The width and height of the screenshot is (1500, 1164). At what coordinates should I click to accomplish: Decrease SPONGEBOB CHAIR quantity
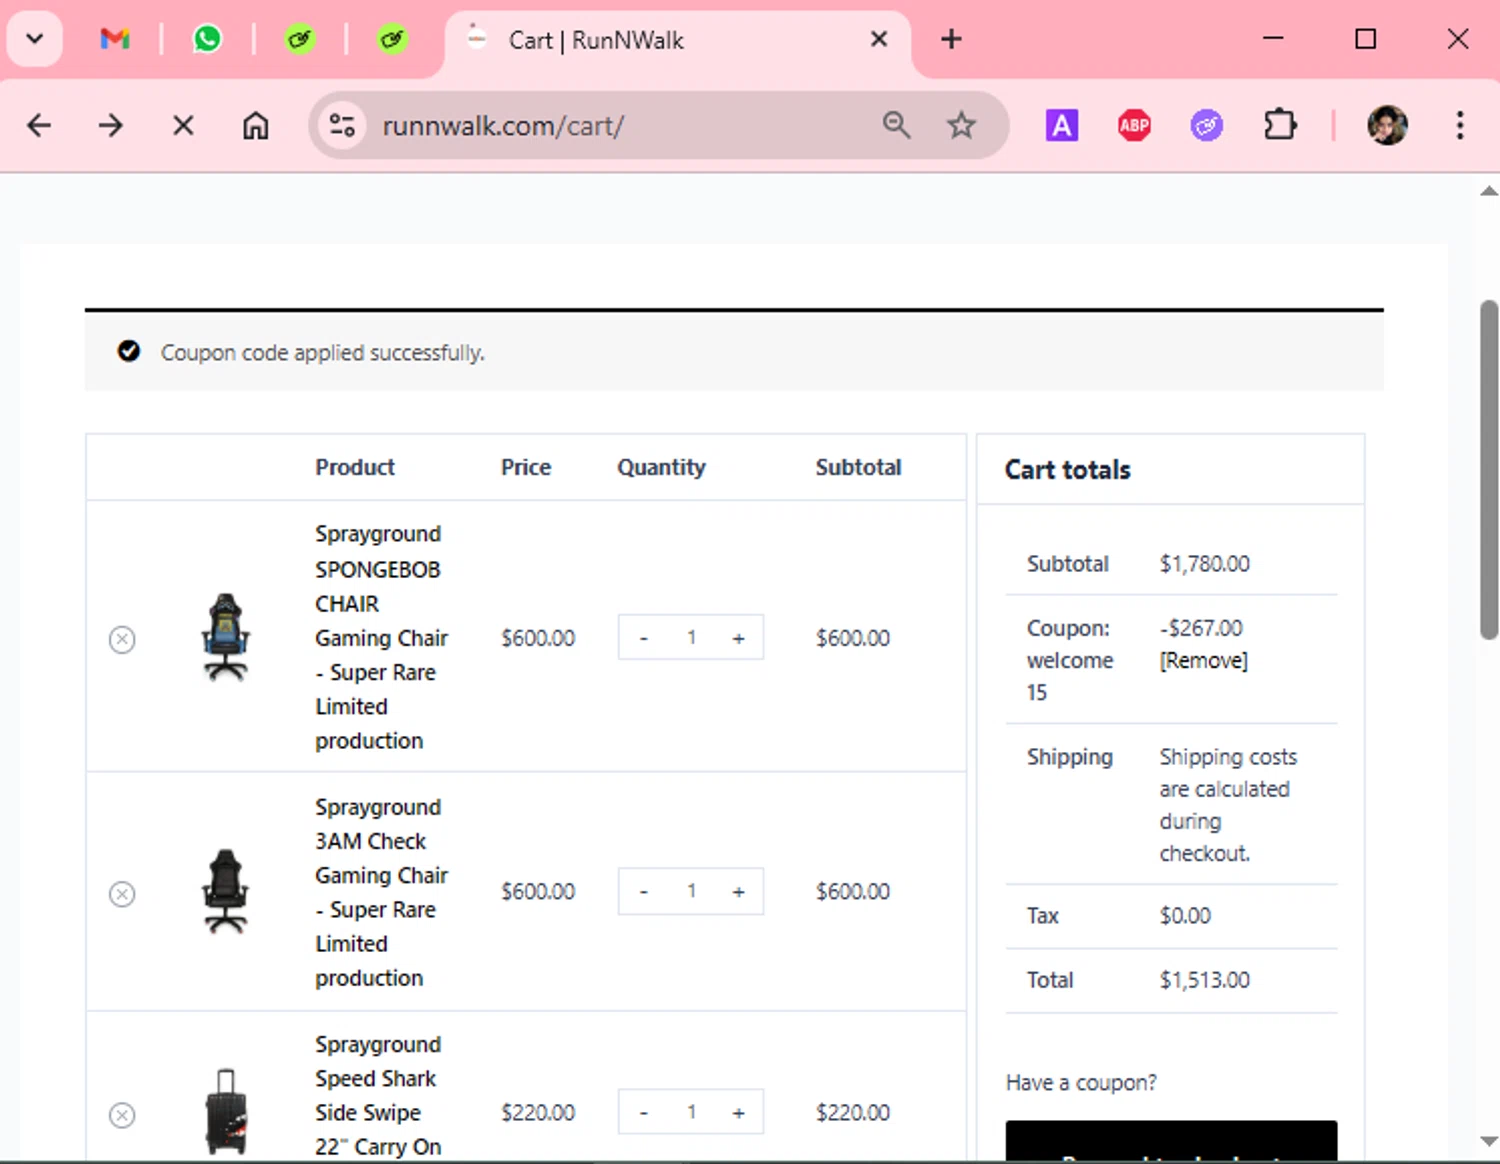coord(644,638)
